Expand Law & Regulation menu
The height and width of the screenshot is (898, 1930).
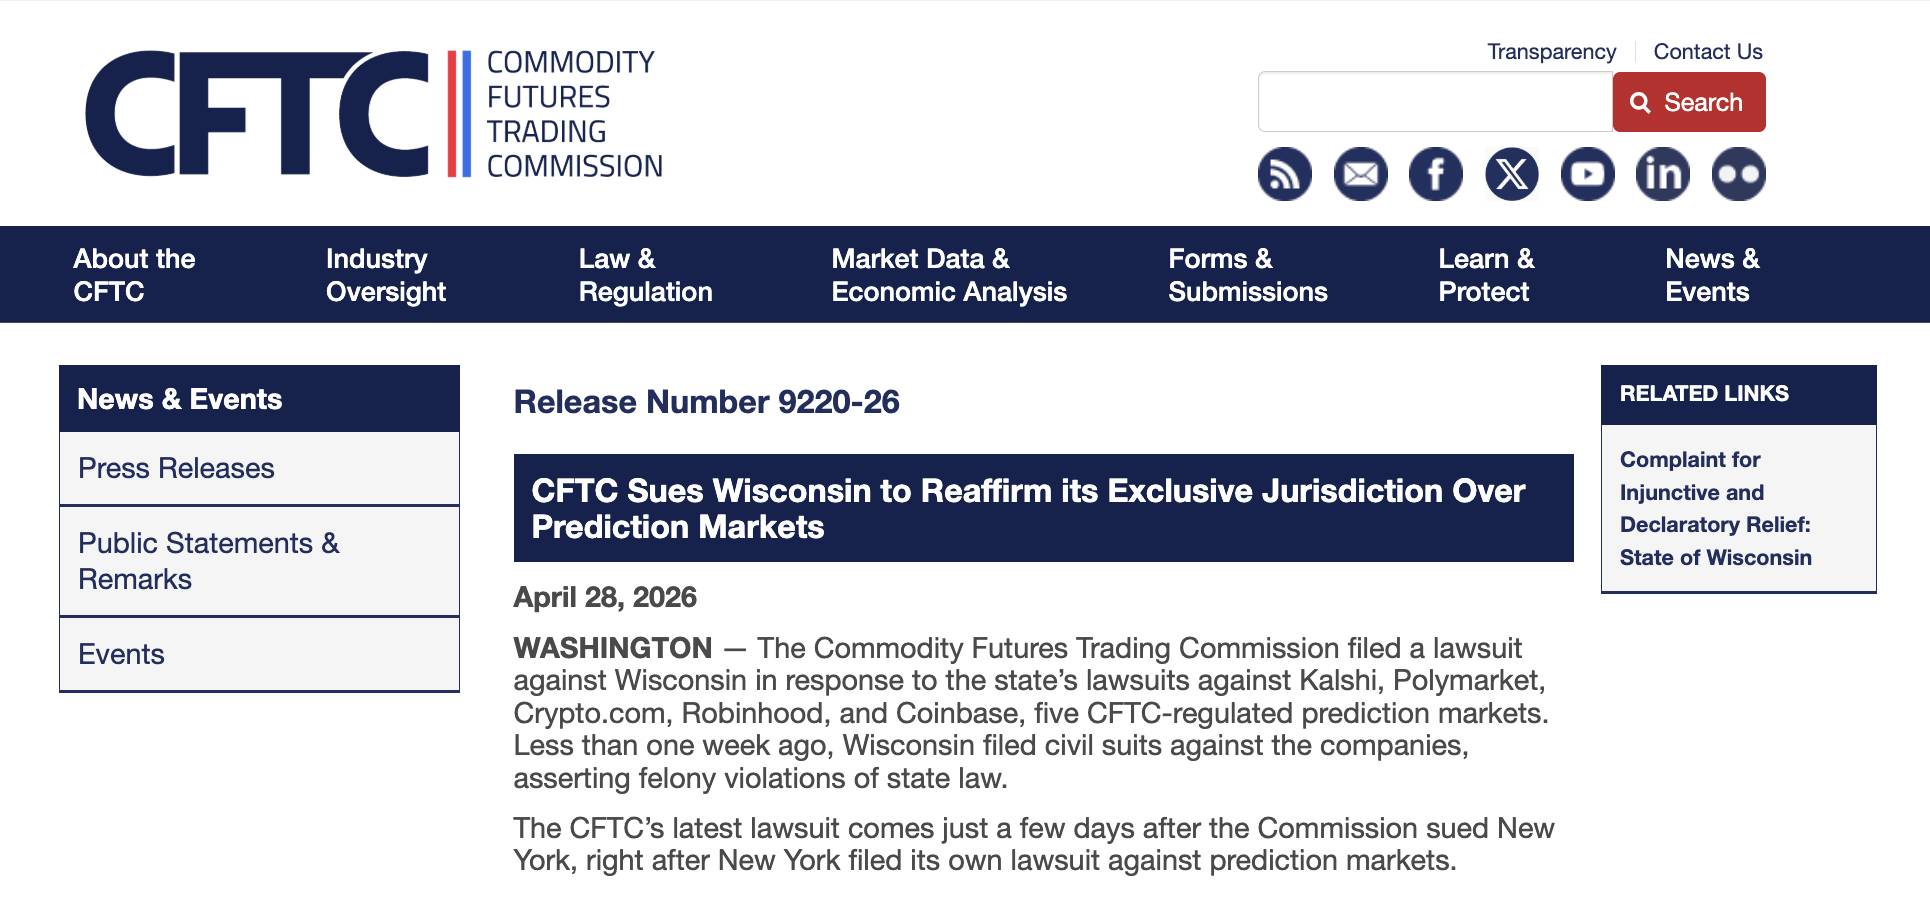(x=645, y=275)
